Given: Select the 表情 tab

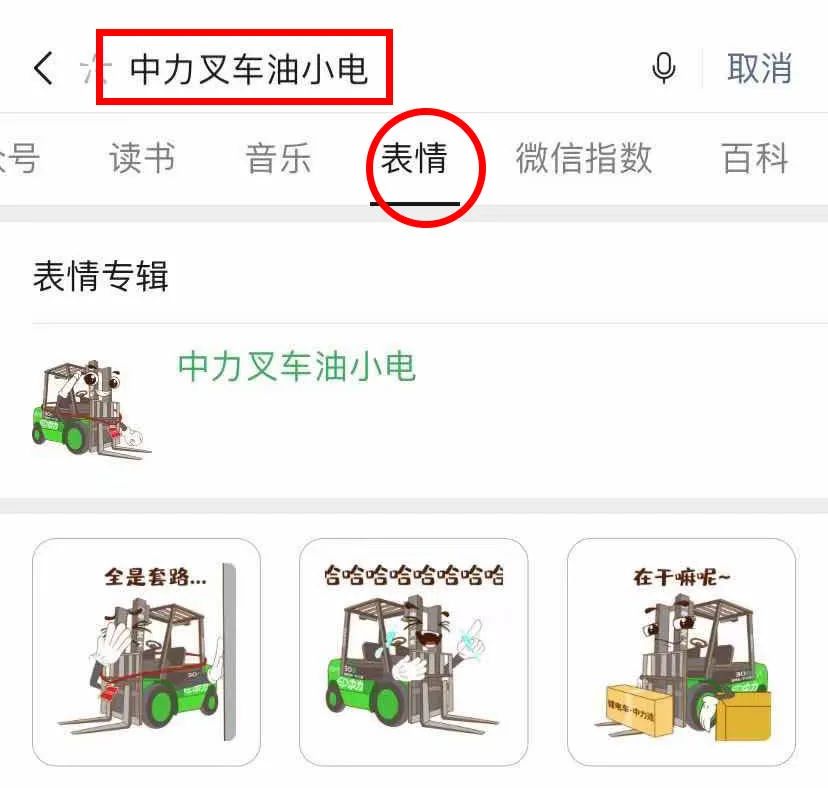Looking at the screenshot, I should click(x=415, y=157).
